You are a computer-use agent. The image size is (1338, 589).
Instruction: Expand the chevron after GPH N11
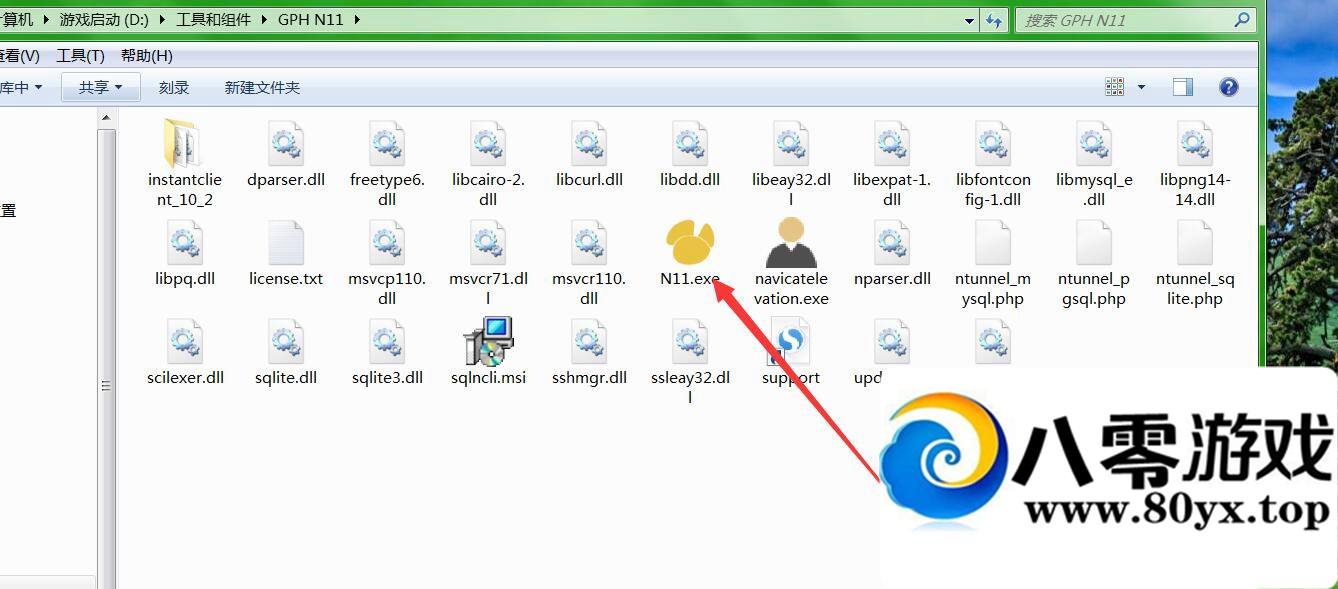pos(356,19)
